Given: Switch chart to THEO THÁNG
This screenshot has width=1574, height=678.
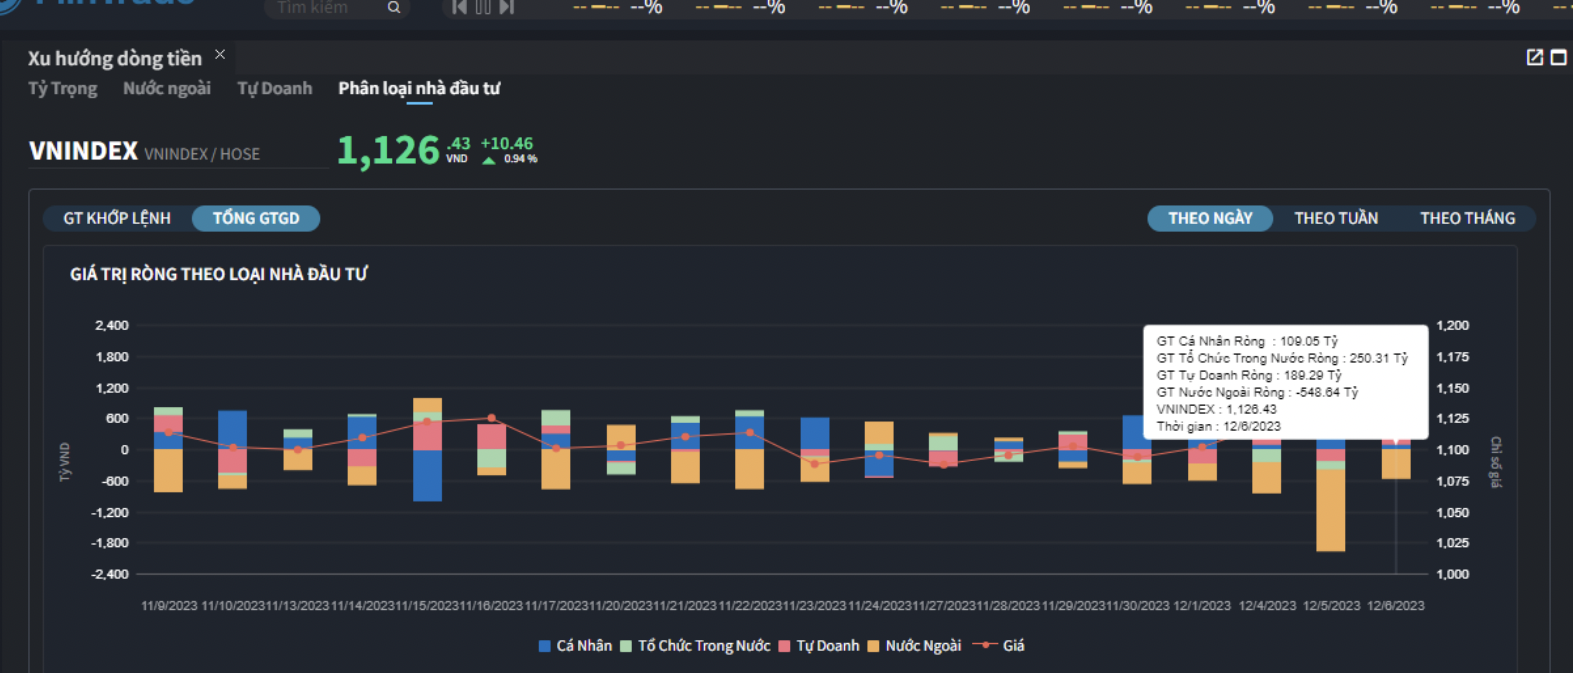Looking at the screenshot, I should click(1467, 219).
